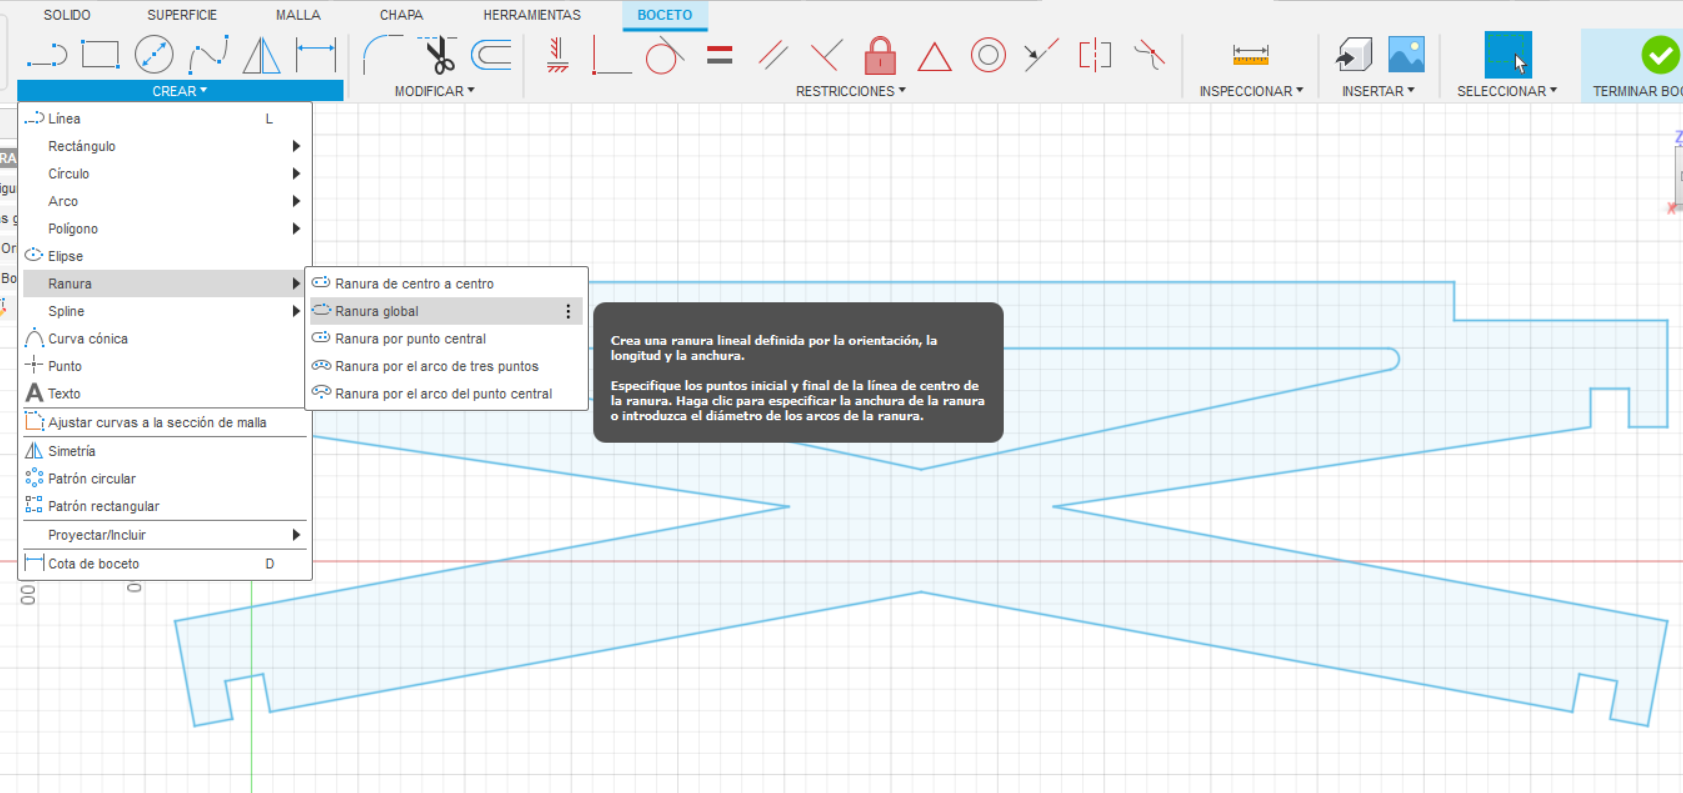Select the Circle tool in the toolbar
The image size is (1683, 793).
point(154,55)
